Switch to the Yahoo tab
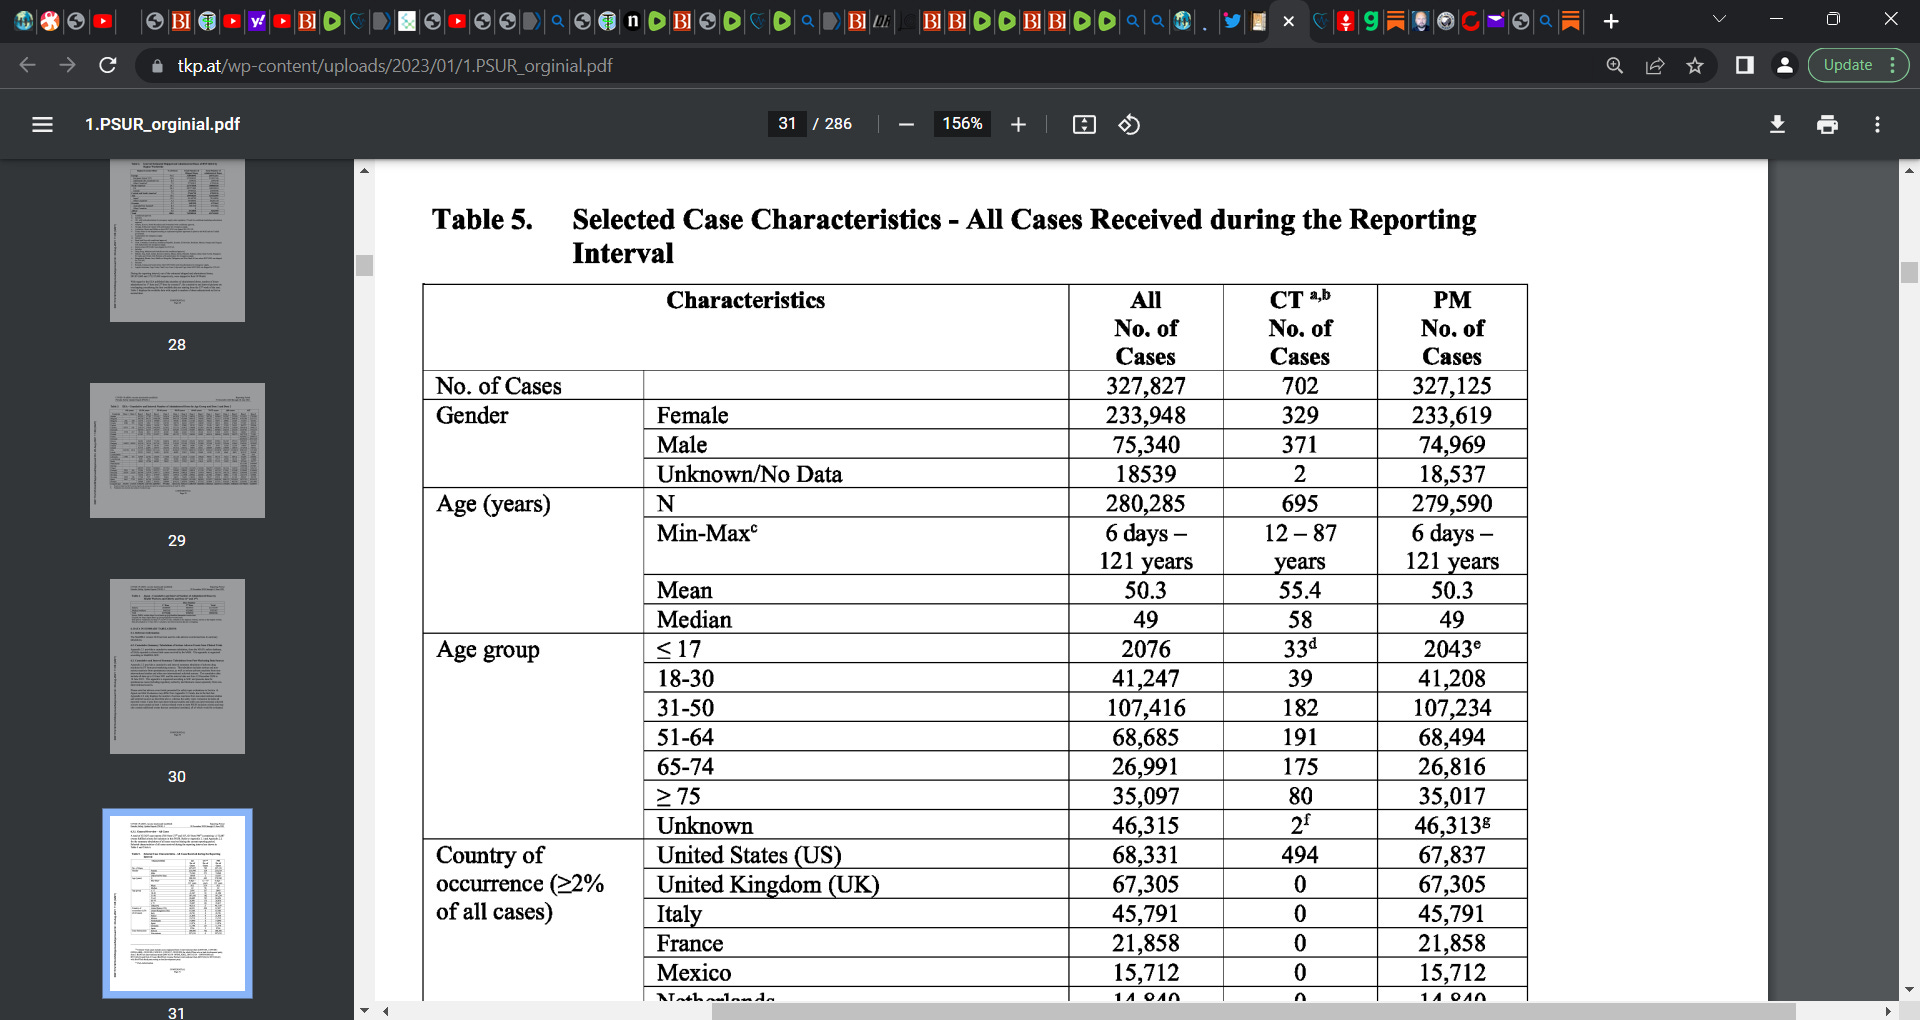The height and width of the screenshot is (1020, 1920). coord(257,21)
